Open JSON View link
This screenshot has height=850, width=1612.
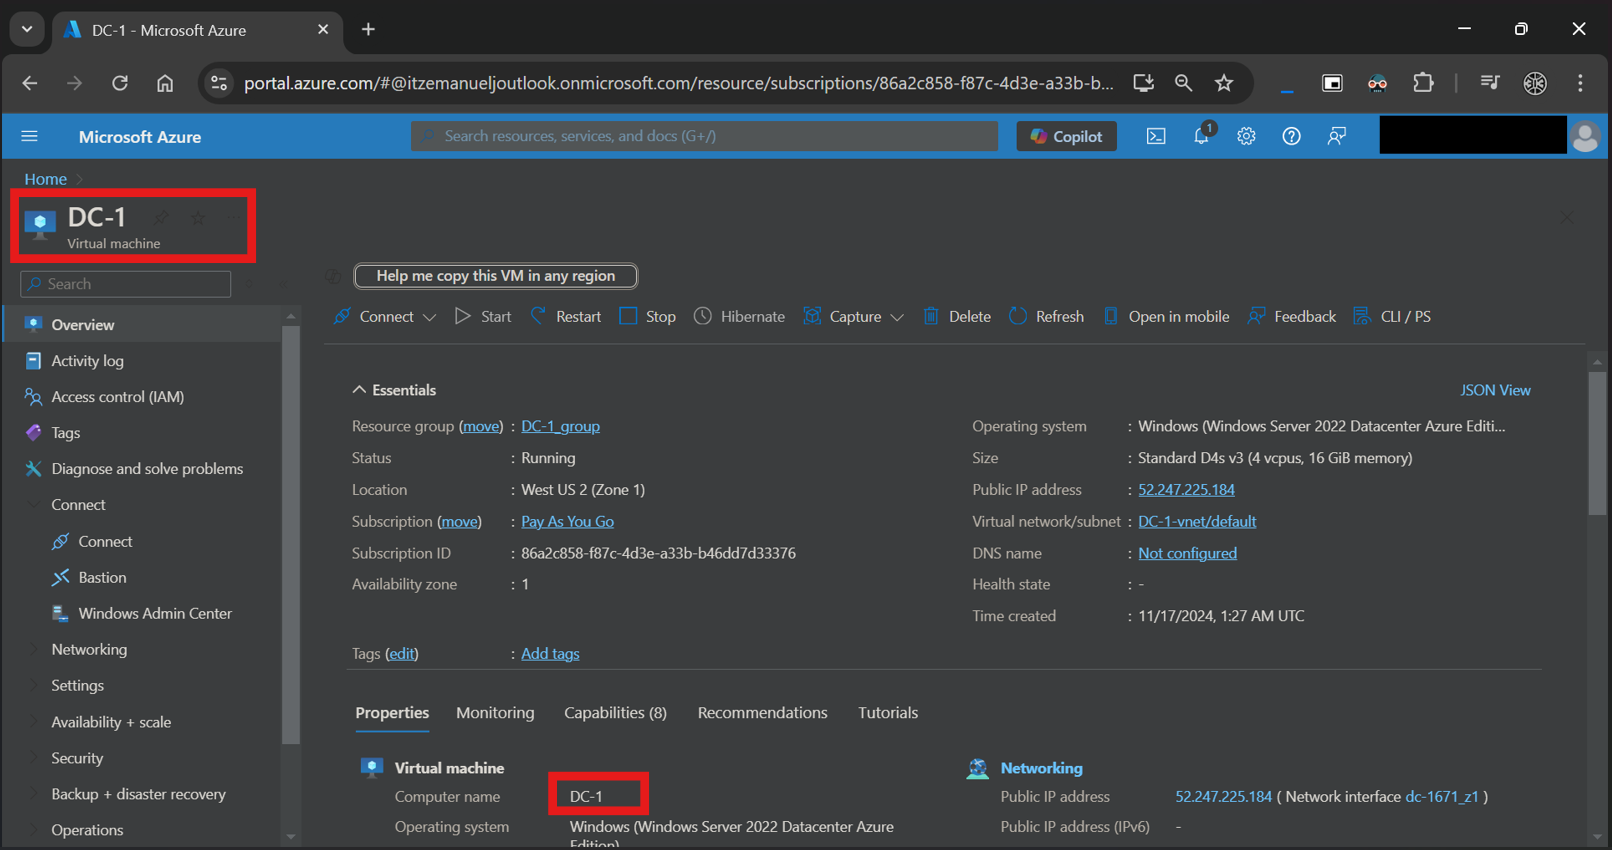coord(1495,390)
